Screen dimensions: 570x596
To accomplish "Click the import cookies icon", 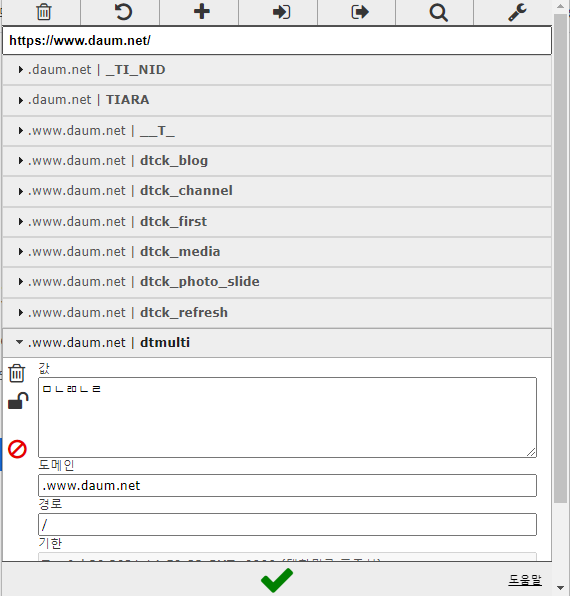I will tap(281, 12).
